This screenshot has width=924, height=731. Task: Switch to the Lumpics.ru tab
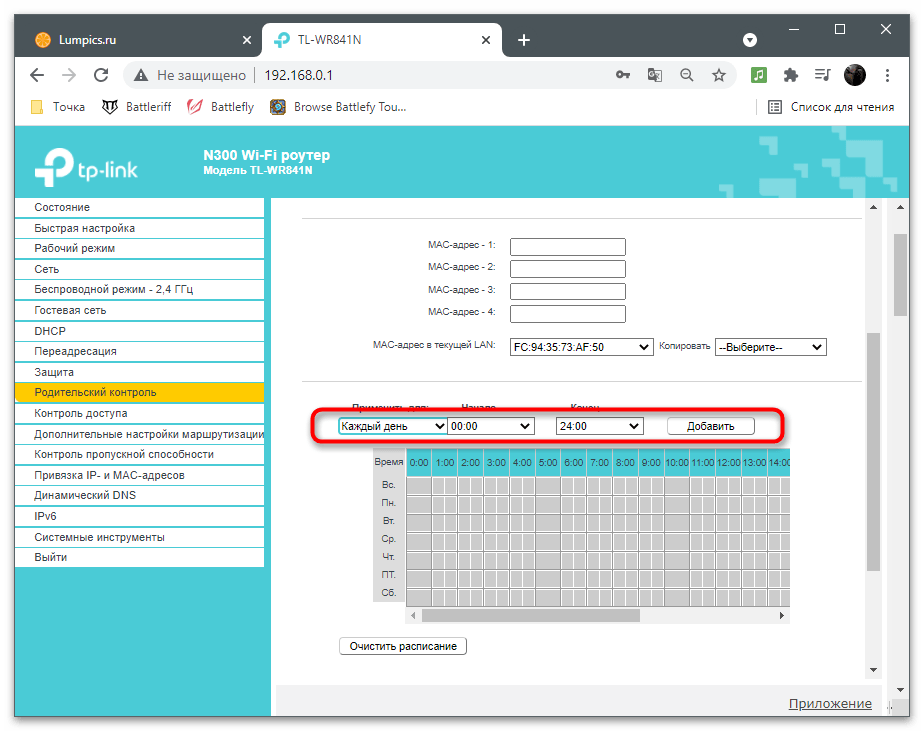click(x=140, y=40)
